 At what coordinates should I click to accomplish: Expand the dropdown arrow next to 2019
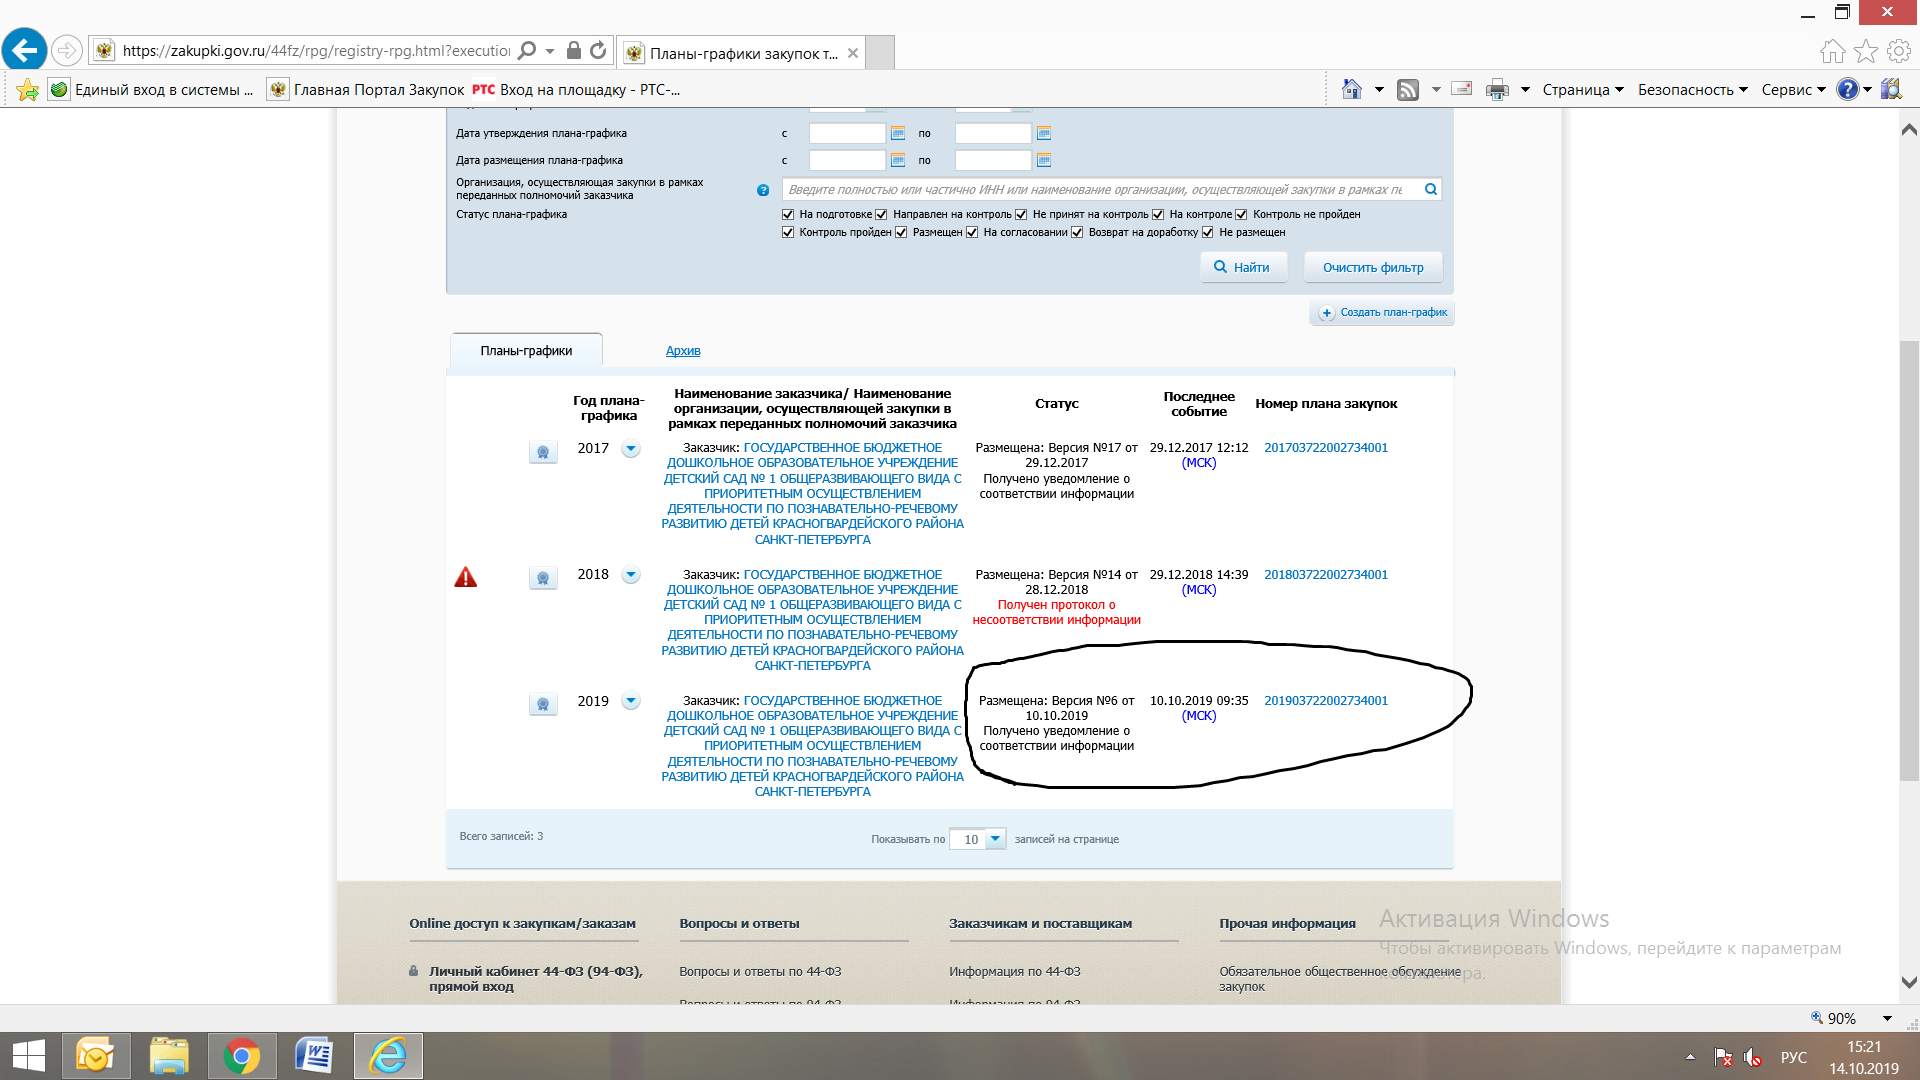coord(631,701)
